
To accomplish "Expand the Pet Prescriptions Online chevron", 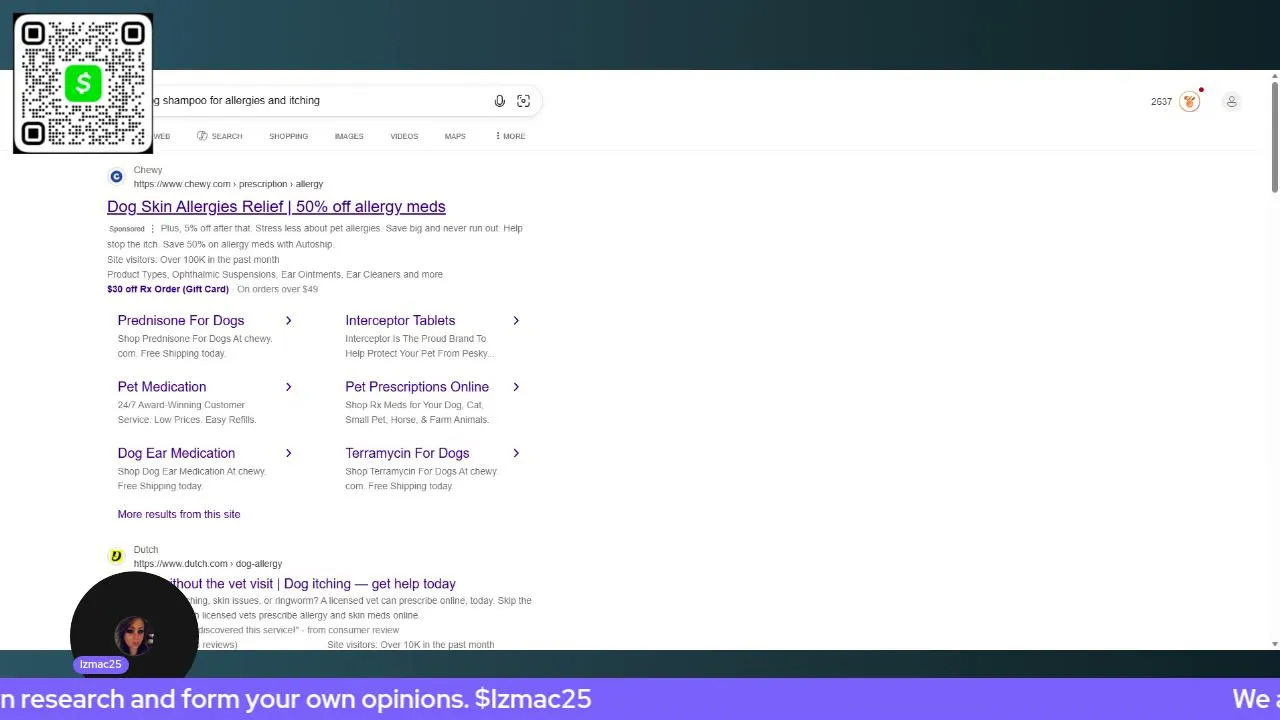I will click(516, 387).
